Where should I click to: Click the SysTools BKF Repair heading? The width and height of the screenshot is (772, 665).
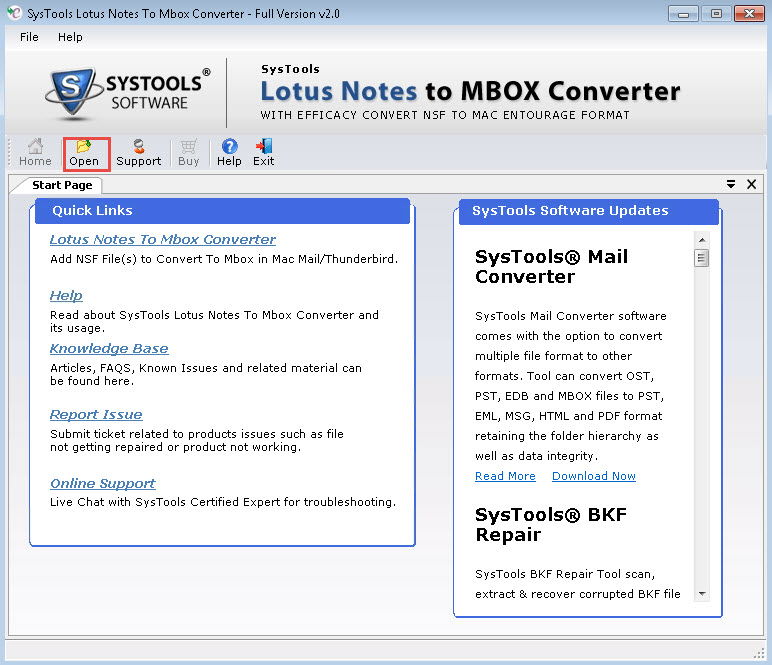[x=551, y=524]
